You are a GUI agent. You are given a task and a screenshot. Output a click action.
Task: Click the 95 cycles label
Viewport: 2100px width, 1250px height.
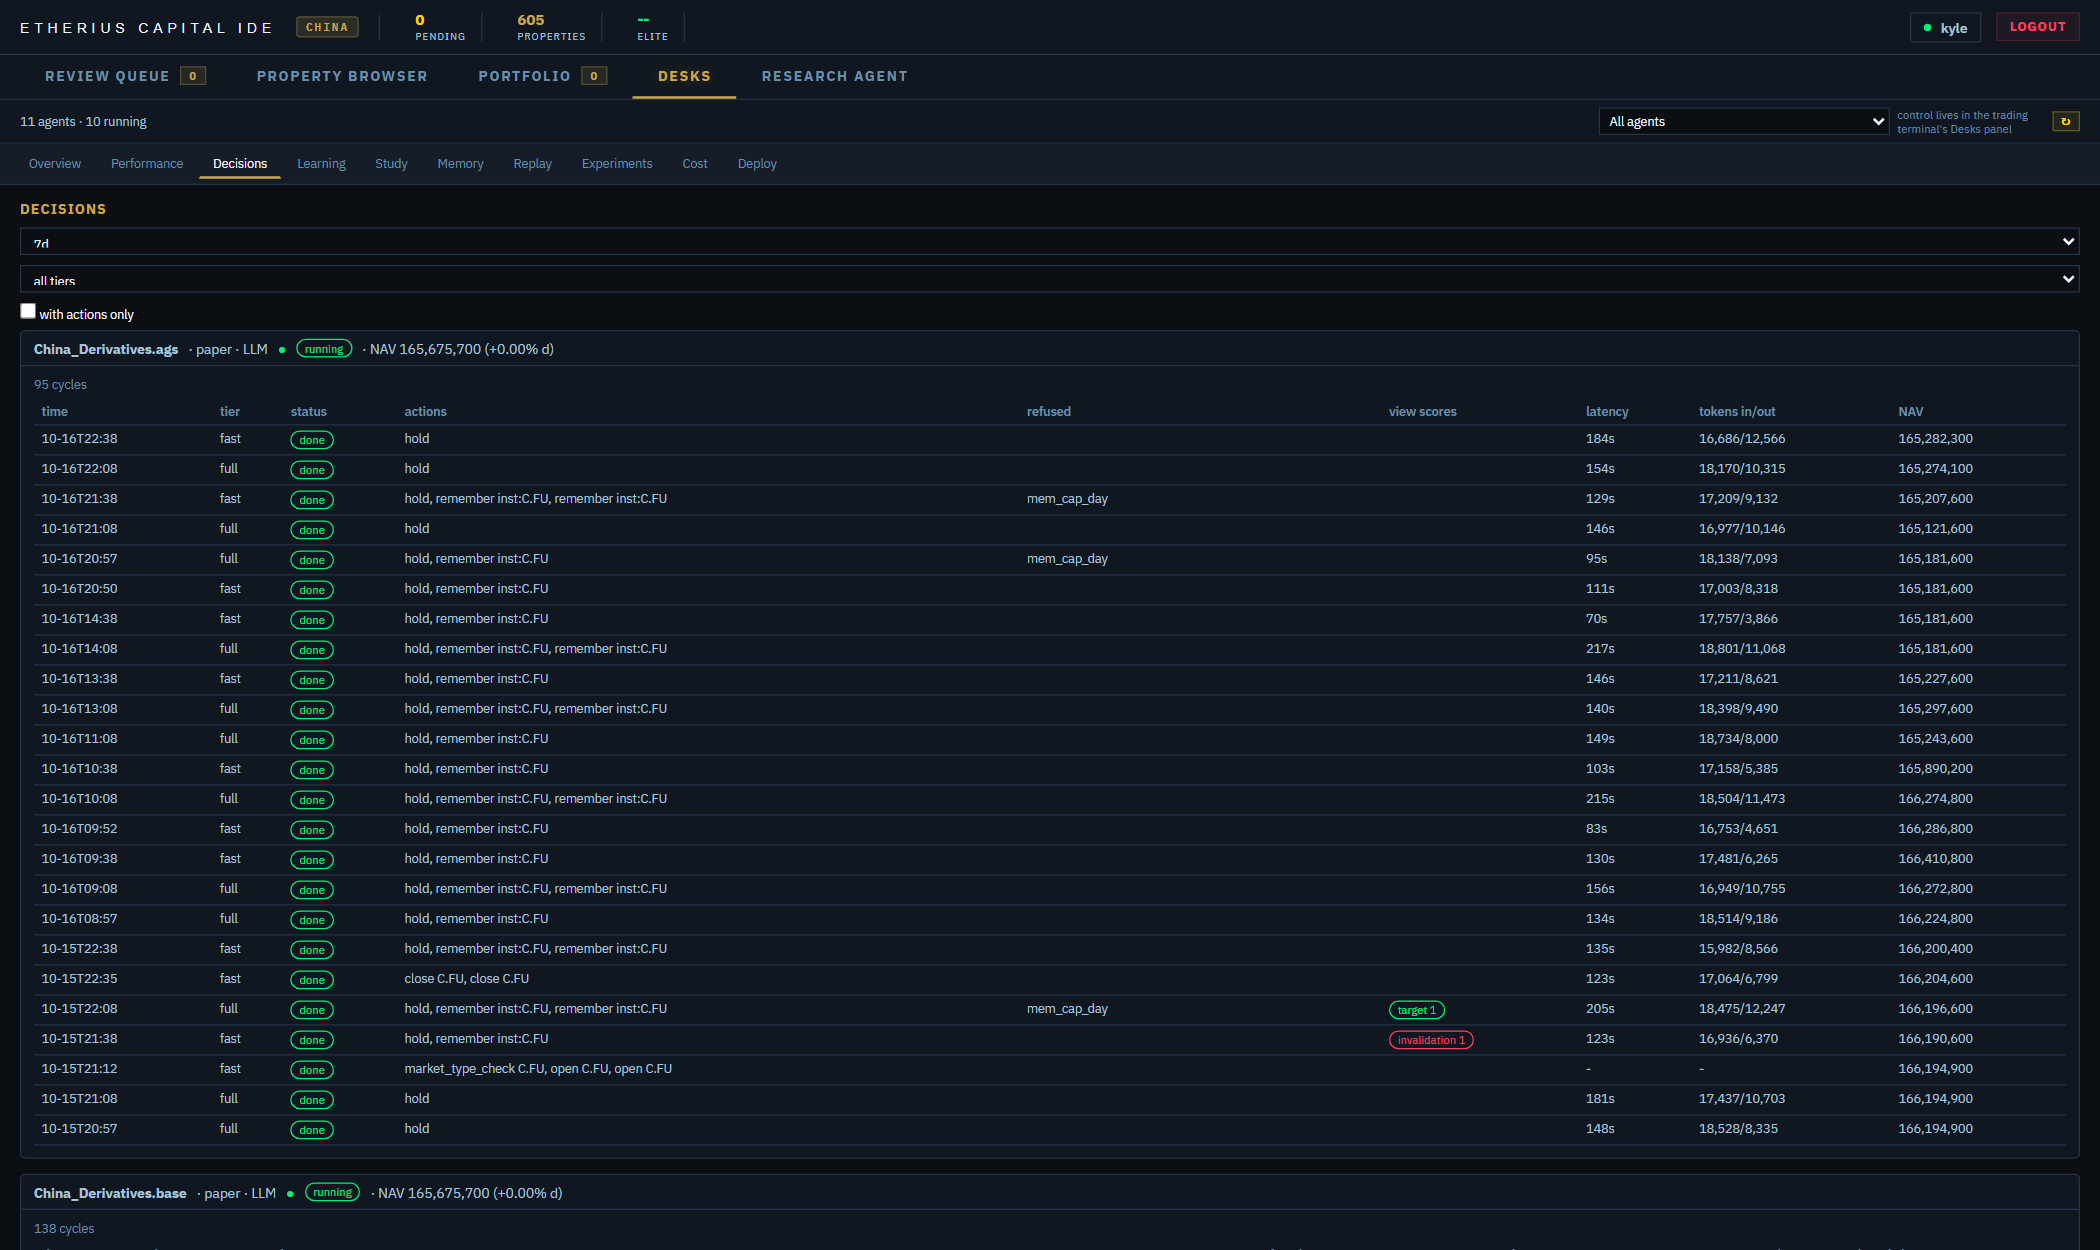(x=60, y=385)
